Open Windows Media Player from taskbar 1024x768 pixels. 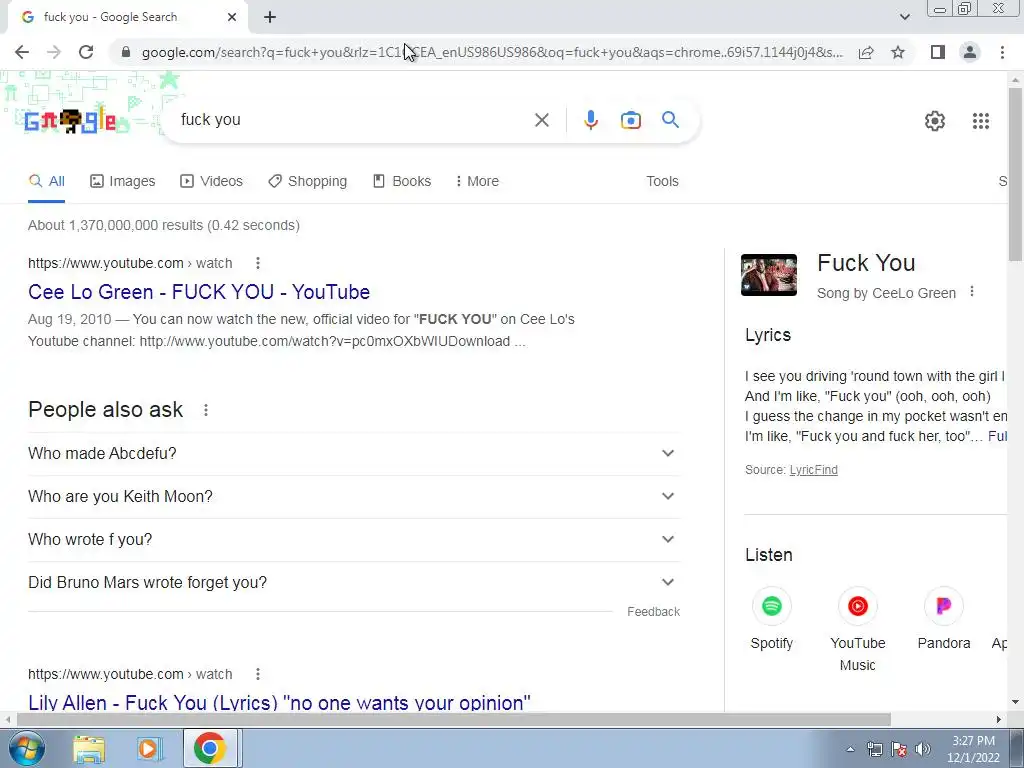click(148, 749)
